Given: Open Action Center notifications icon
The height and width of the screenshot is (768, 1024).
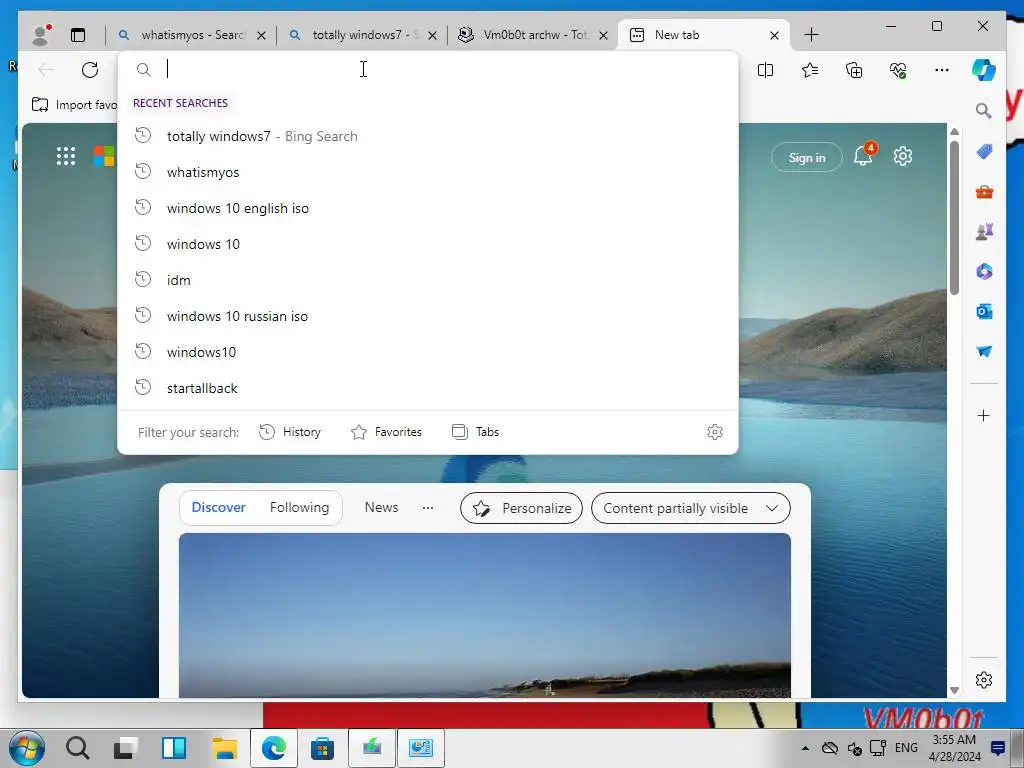Looking at the screenshot, I should [998, 748].
